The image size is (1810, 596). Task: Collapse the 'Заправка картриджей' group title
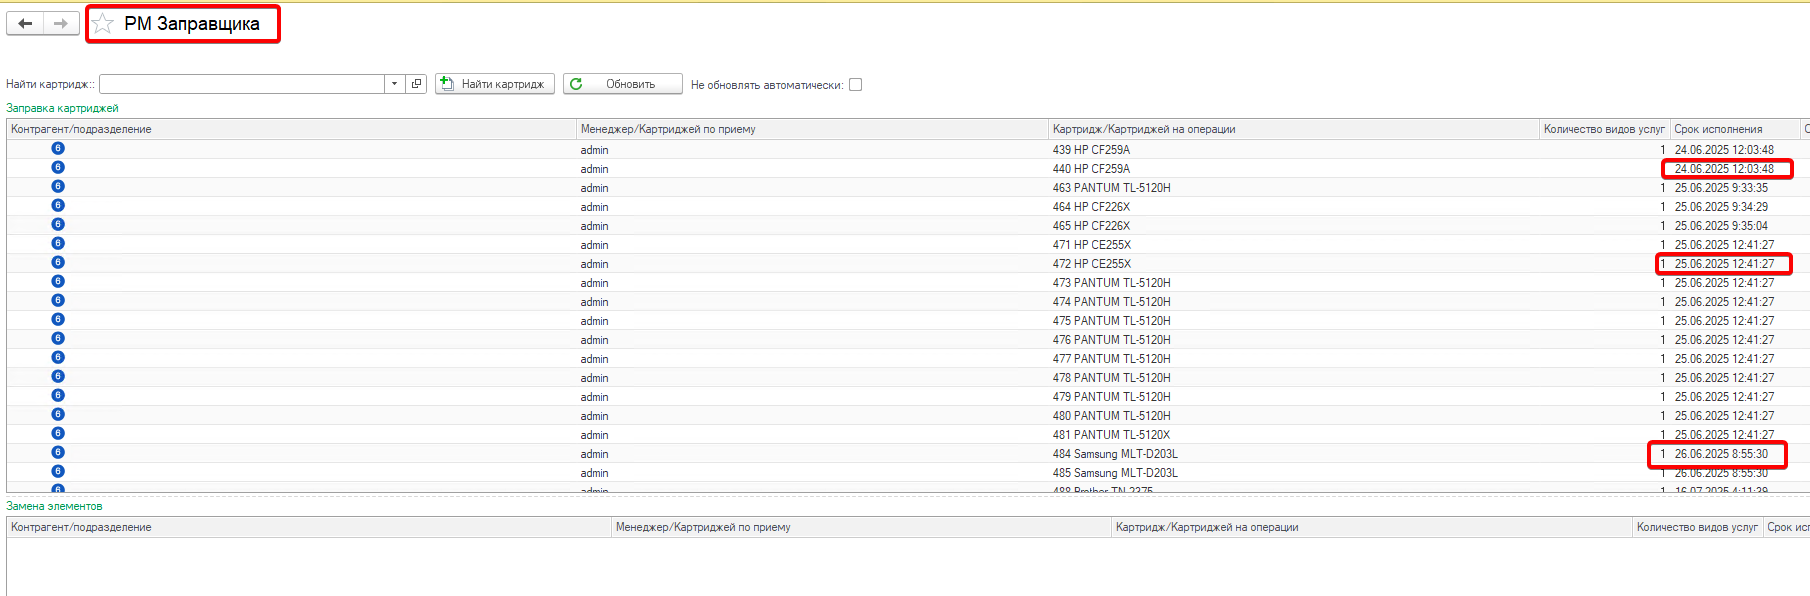62,108
